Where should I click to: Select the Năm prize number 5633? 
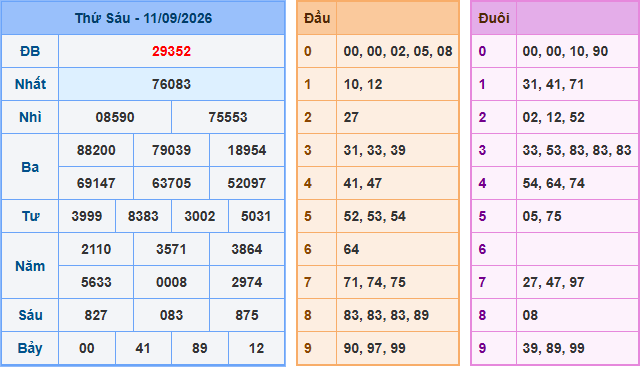(96, 282)
